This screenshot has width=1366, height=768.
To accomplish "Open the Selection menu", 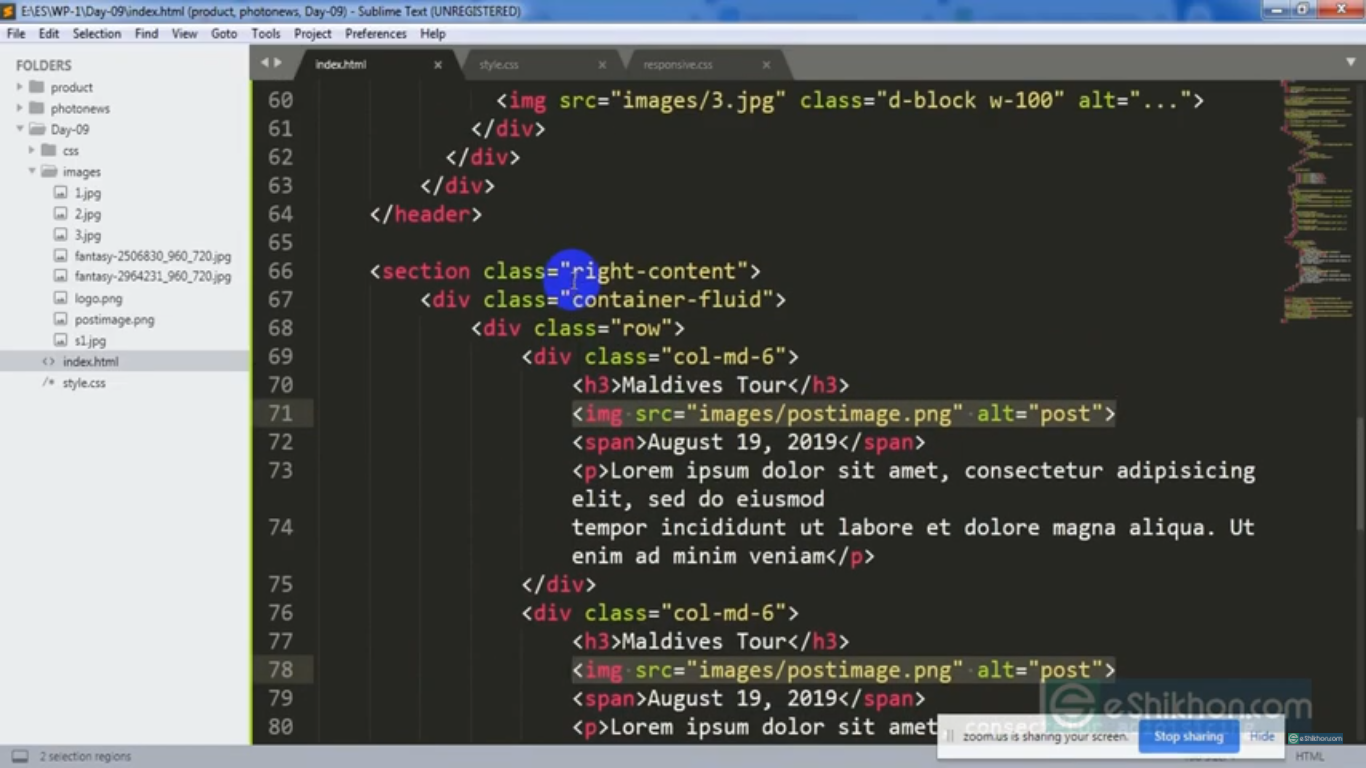I will pyautogui.click(x=96, y=33).
